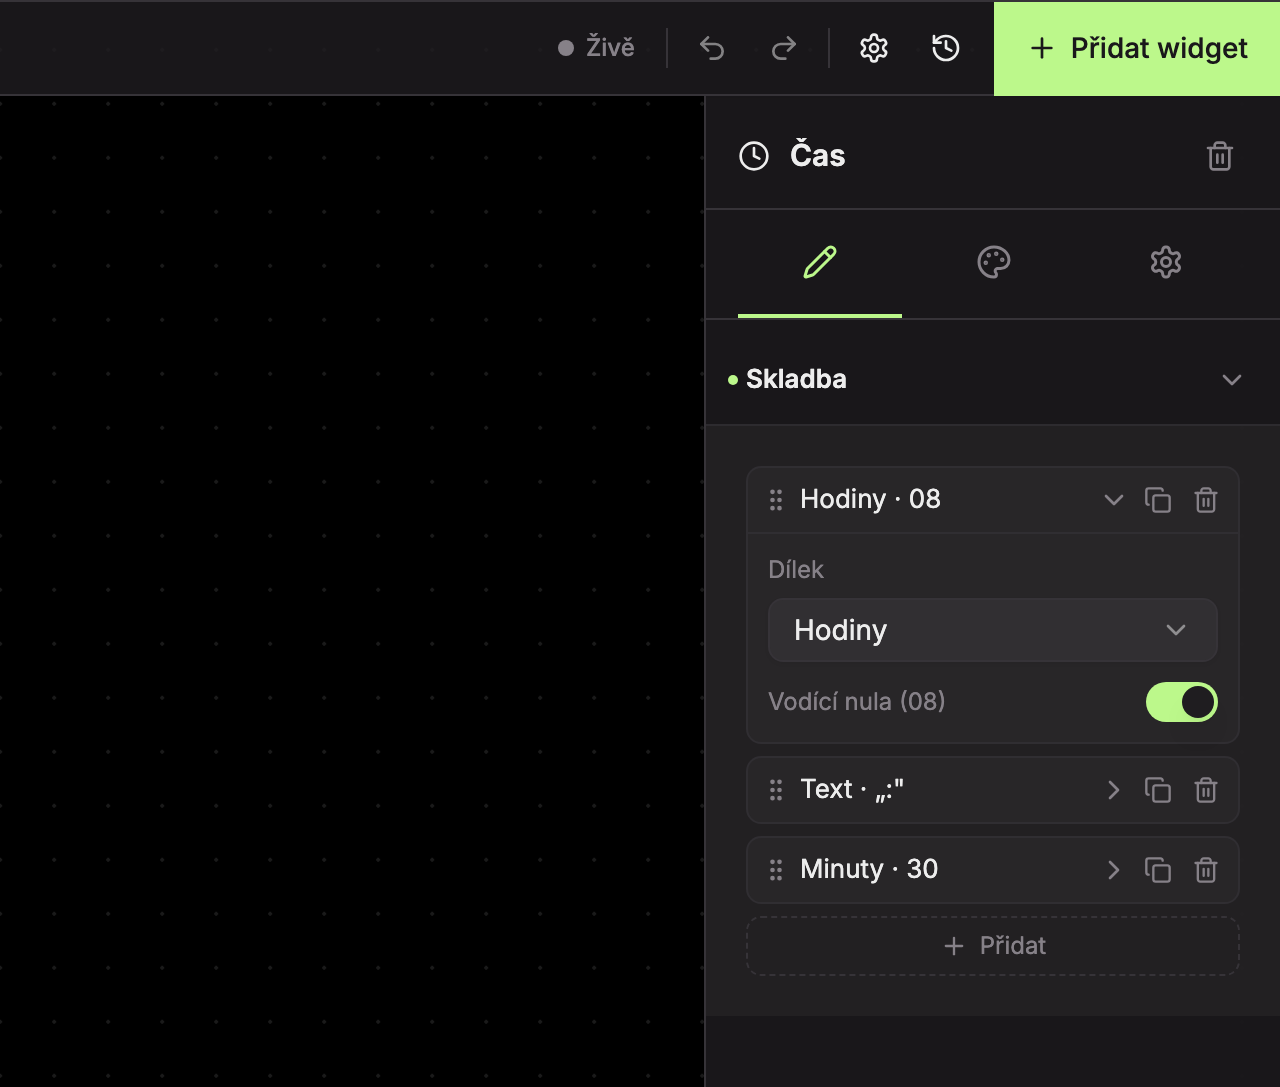Screen dimensions: 1280x1087
Task: Switch to the pencil edit tab
Action: point(820,263)
